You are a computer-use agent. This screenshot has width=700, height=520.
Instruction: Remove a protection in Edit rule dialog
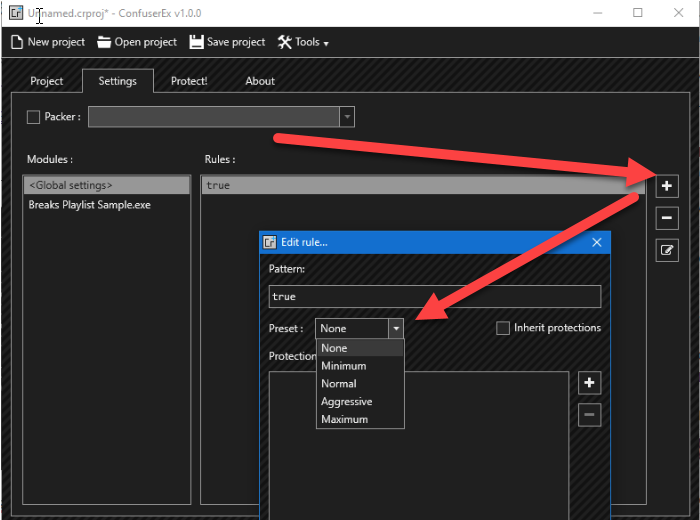coord(589,415)
